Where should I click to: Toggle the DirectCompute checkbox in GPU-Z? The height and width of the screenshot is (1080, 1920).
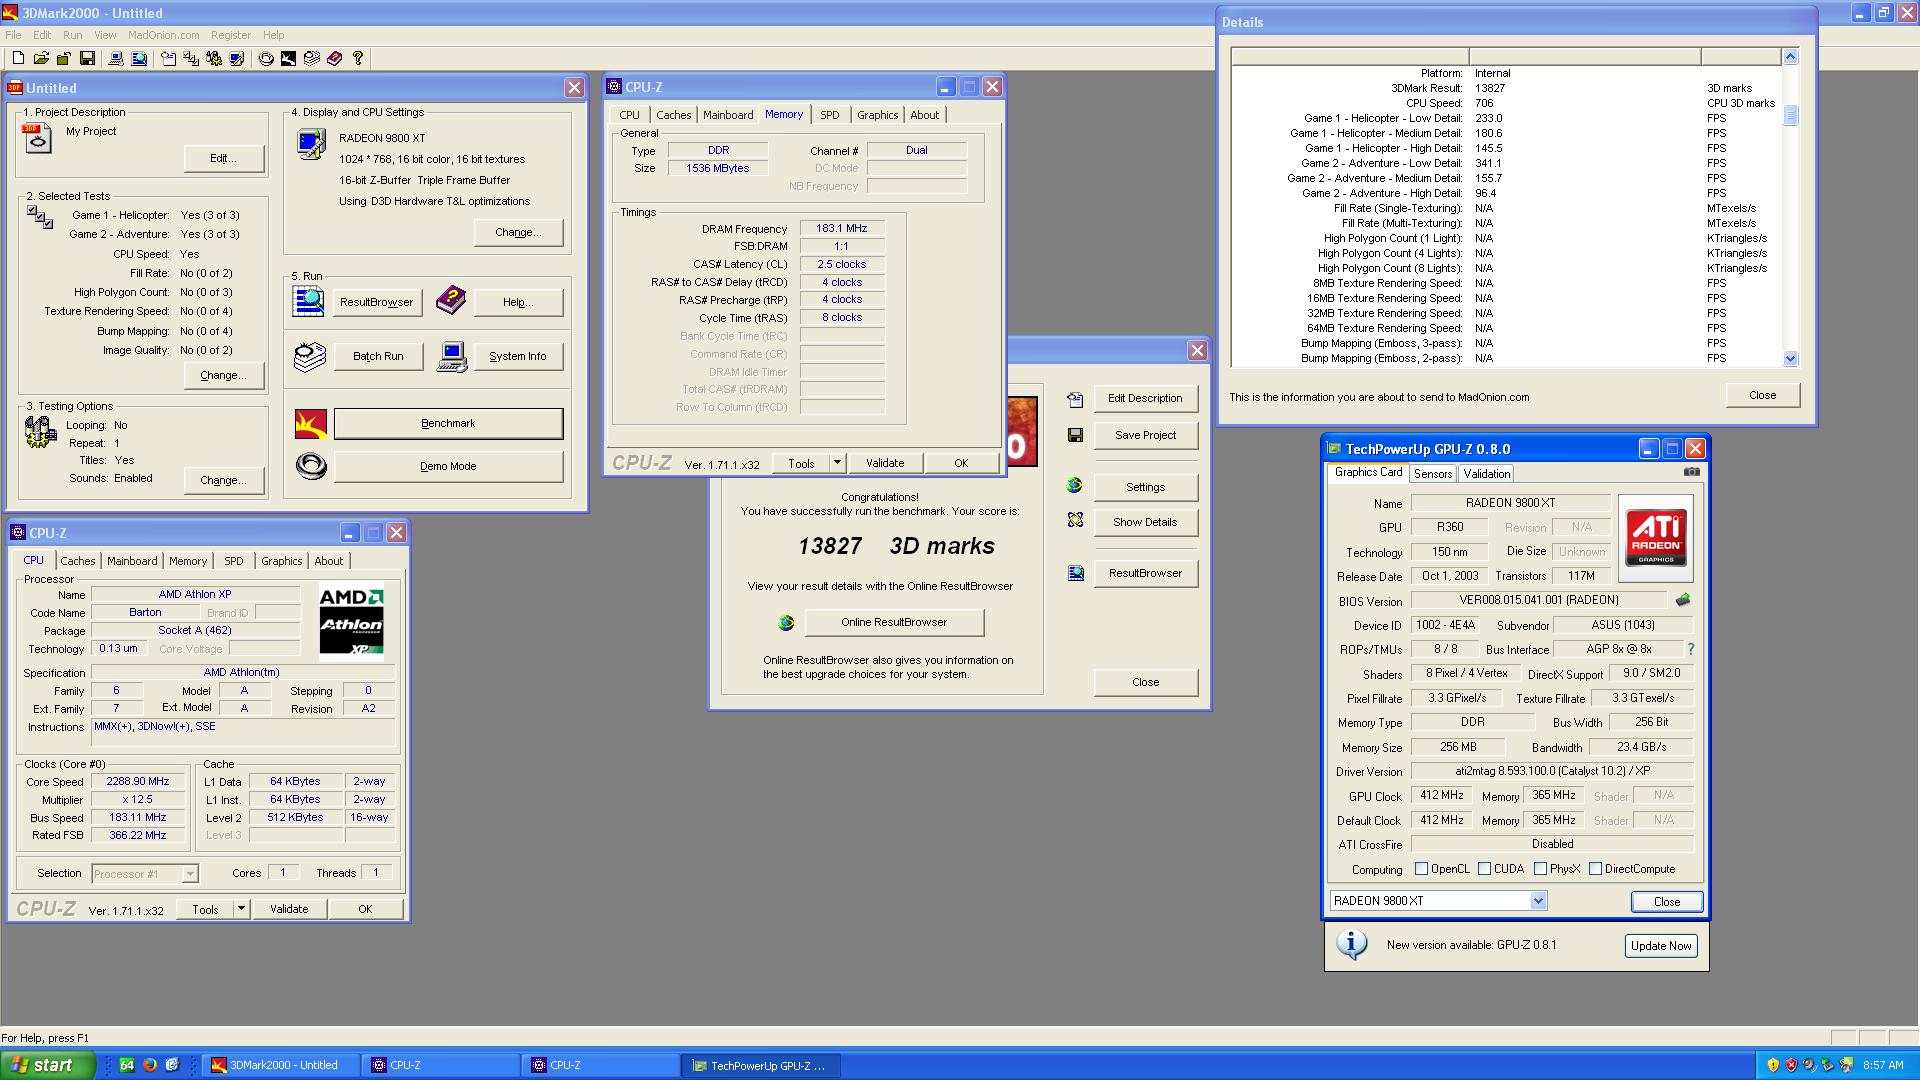click(1595, 869)
